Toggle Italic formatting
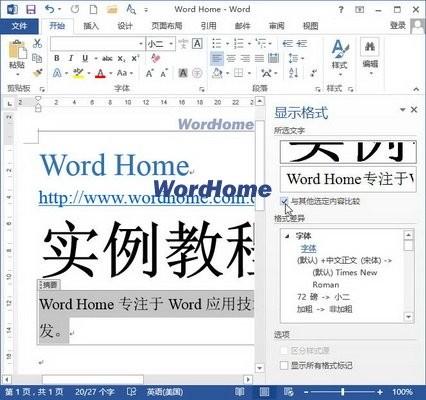This screenshot has width=426, height=400. tap(71, 58)
